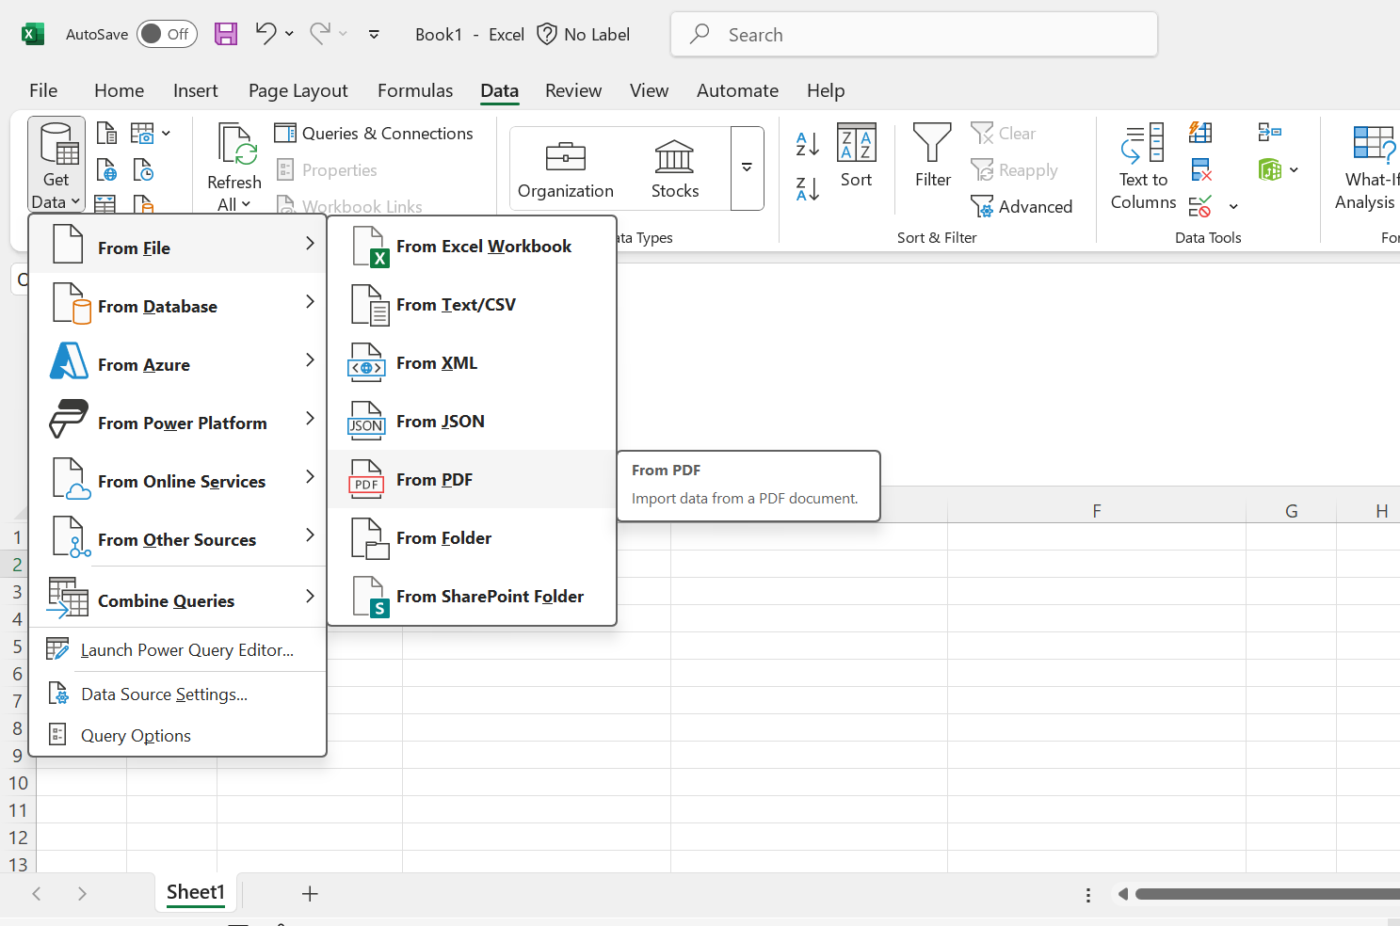Screen dimensions: 1400x926
Task: Sort Z to A descending icon
Action: pos(807,188)
